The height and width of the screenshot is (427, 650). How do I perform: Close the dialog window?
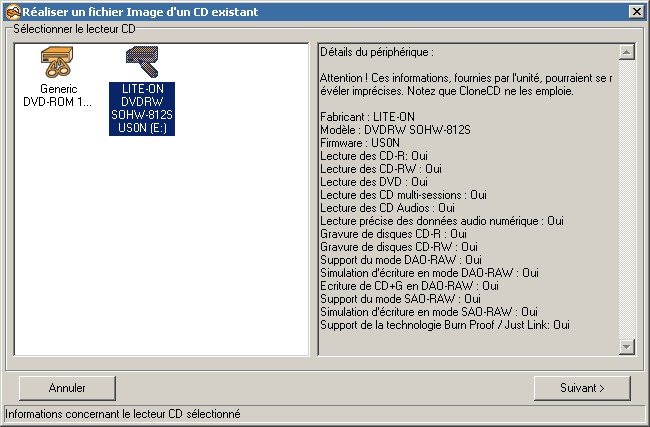pos(636,12)
